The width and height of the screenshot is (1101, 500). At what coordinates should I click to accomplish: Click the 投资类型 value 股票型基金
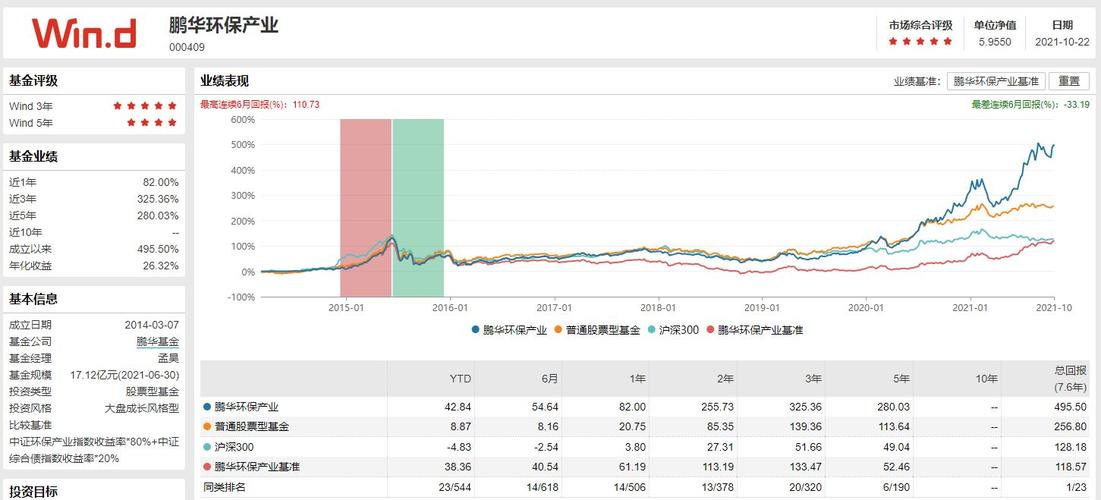152,391
